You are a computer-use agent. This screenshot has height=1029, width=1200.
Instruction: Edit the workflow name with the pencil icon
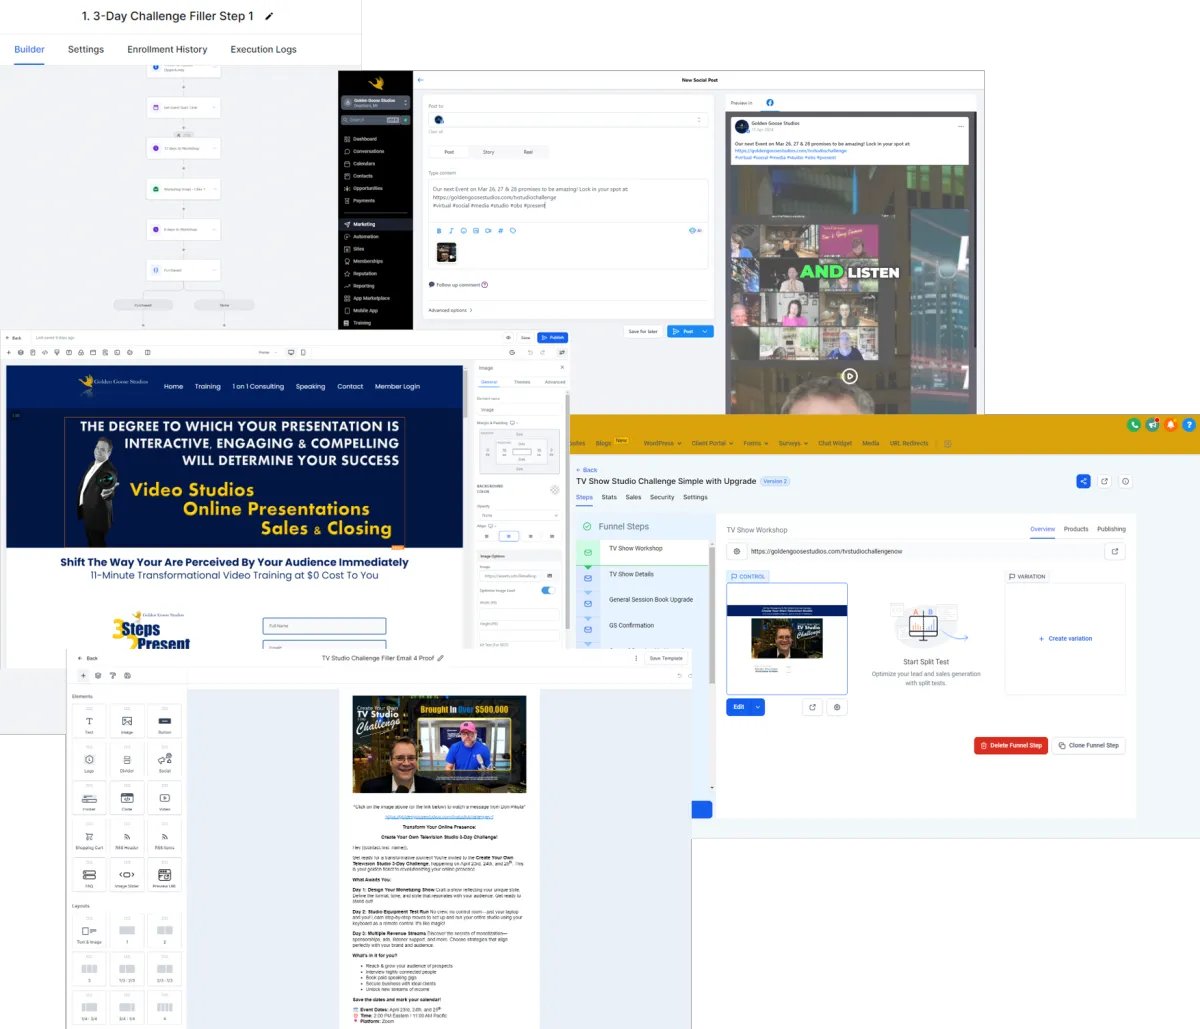pyautogui.click(x=269, y=16)
